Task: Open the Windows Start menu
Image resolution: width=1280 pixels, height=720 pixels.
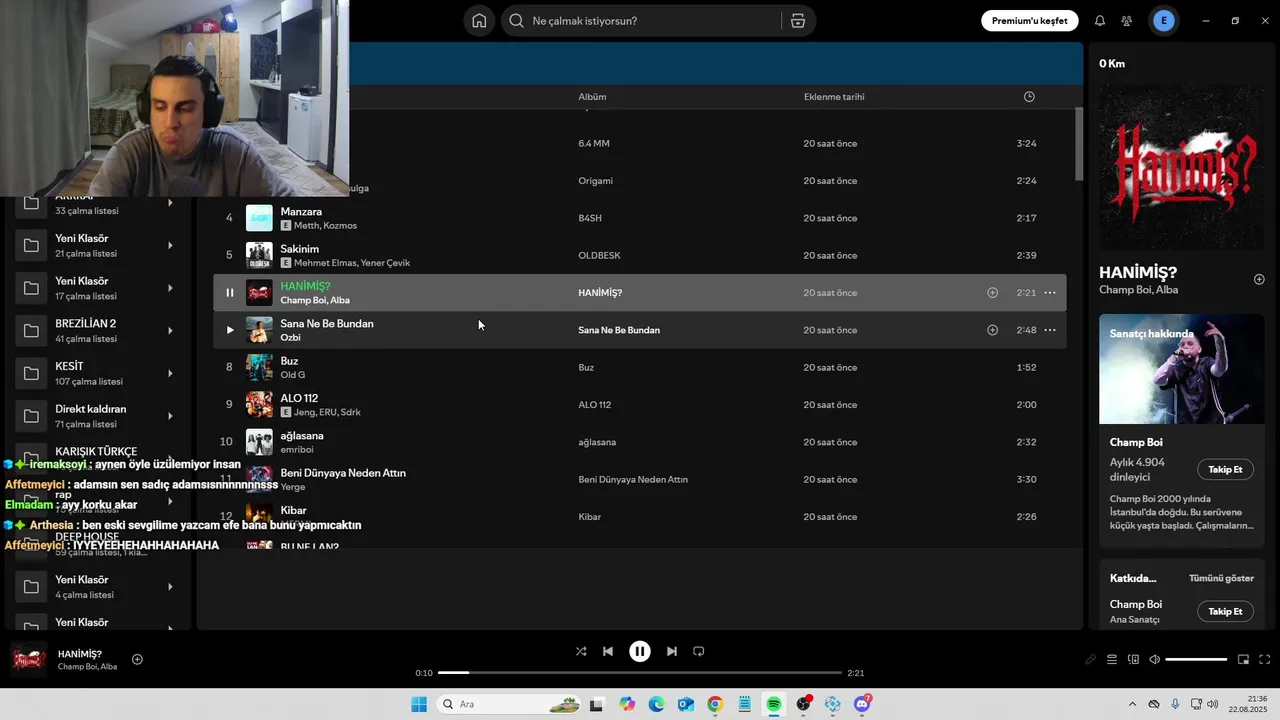Action: (419, 704)
